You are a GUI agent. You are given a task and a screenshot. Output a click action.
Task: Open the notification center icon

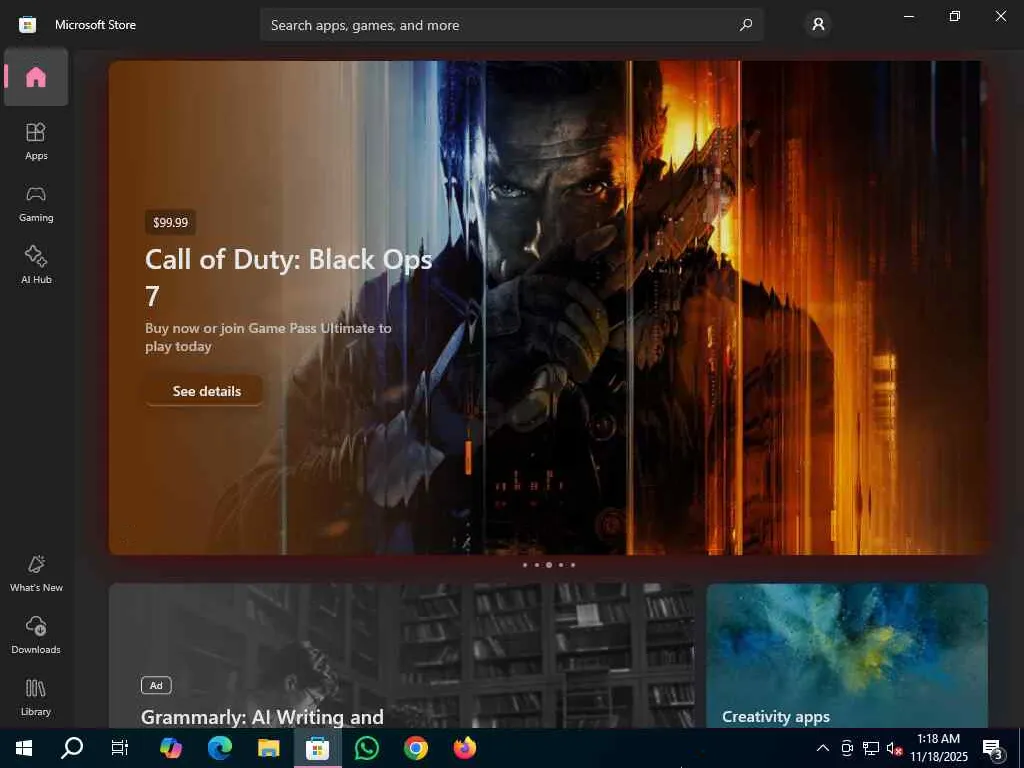click(992, 748)
